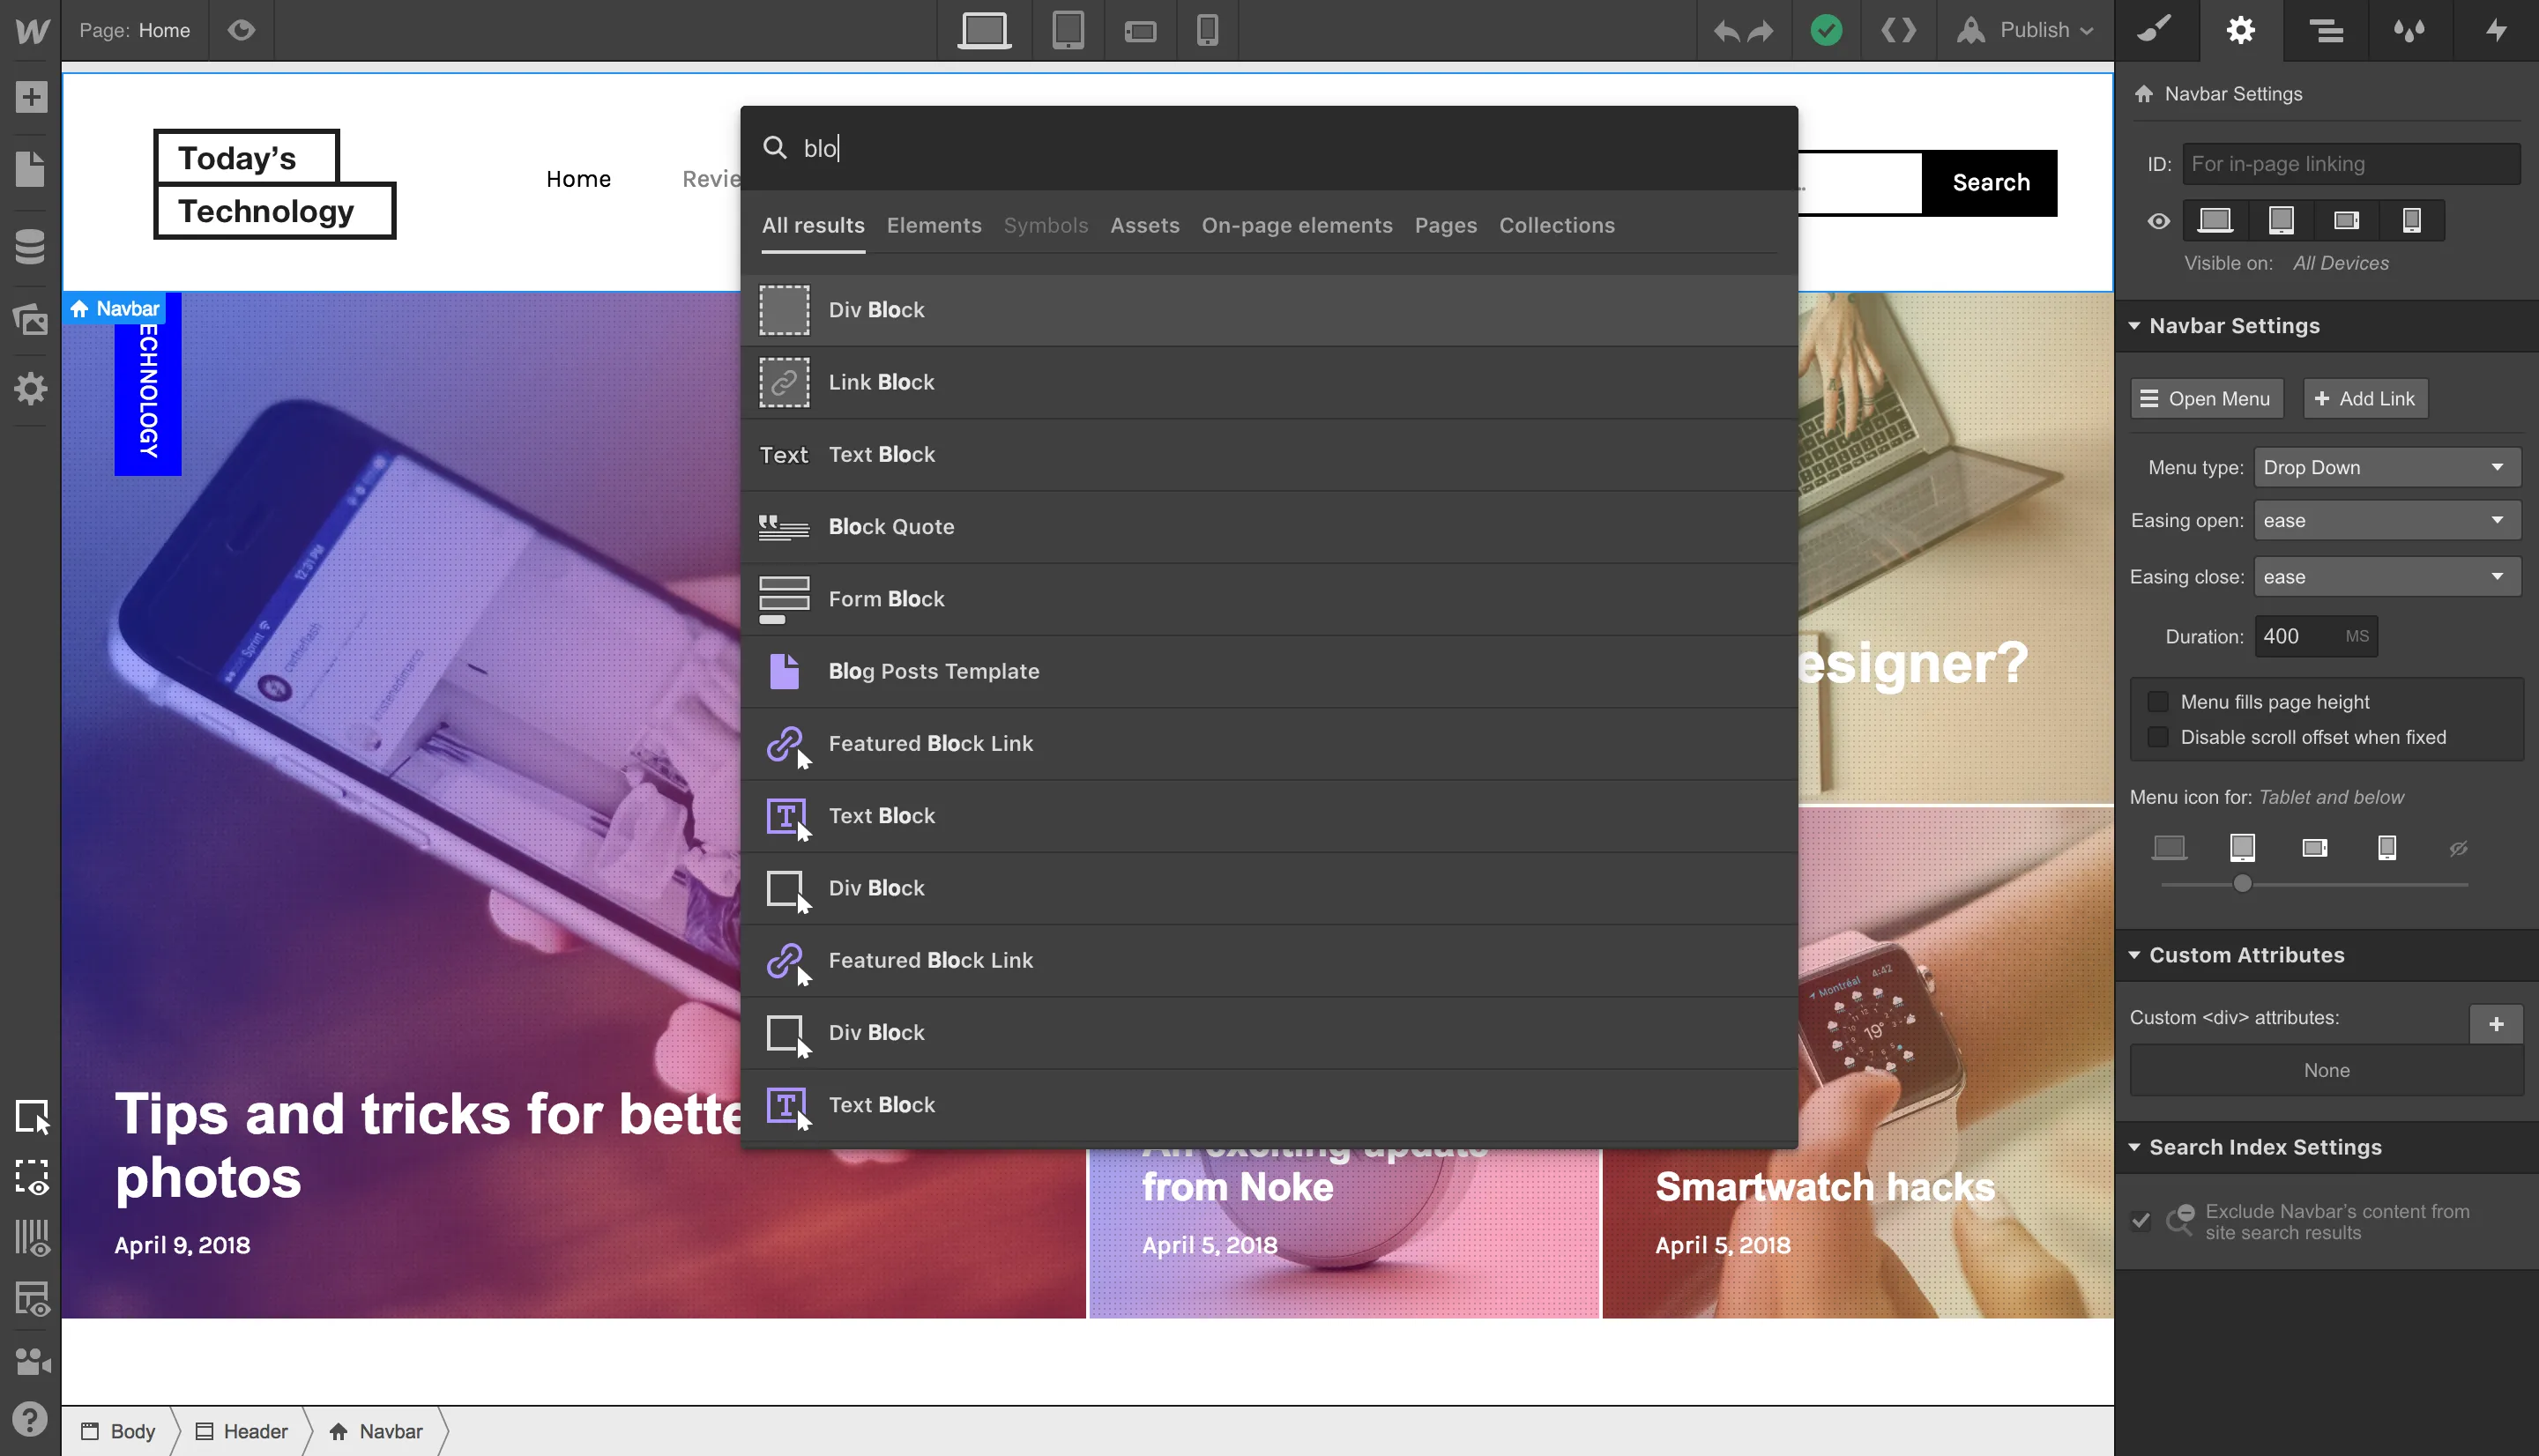Open the Navigator panel icon
2539x1456 pixels.
[2326, 30]
